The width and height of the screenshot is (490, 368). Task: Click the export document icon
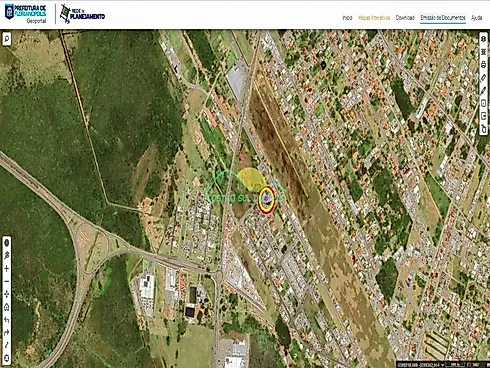(483, 116)
